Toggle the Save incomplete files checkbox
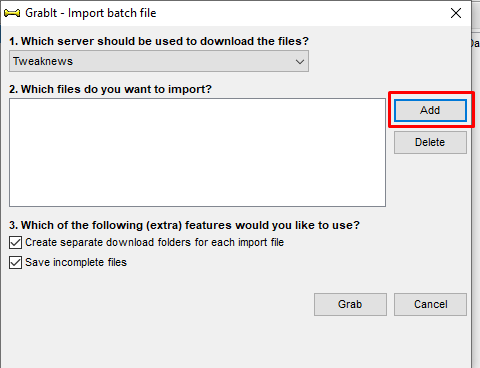 pos(15,262)
